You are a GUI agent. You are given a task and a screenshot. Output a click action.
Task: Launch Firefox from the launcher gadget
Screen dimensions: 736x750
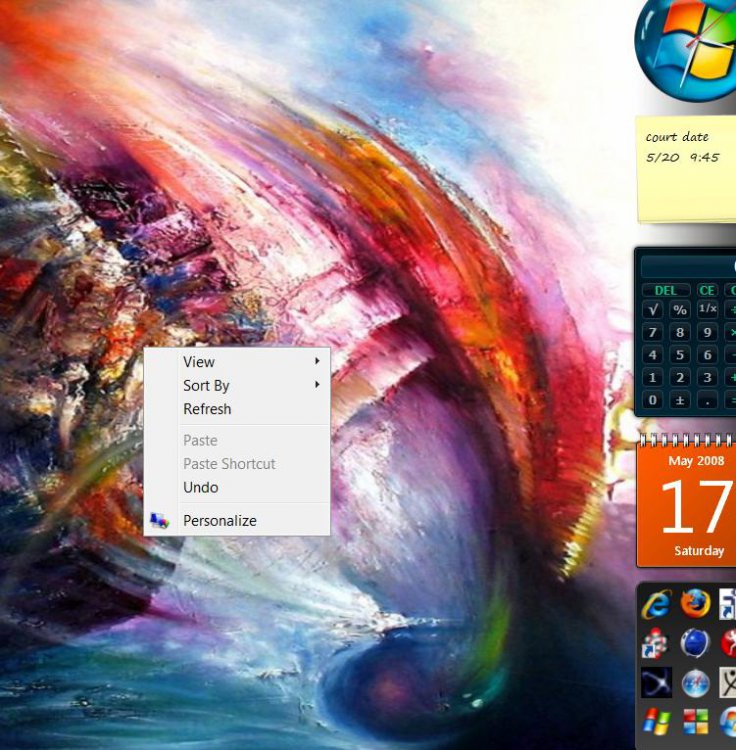695,604
